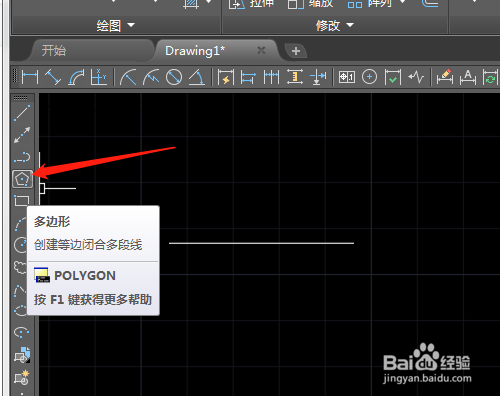Click the dimension Inspection tool
The height and width of the screenshot is (396, 500).
click(392, 77)
